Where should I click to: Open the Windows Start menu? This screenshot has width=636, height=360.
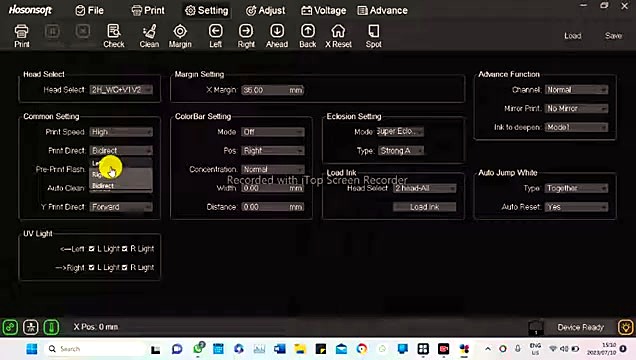click(x=32, y=349)
